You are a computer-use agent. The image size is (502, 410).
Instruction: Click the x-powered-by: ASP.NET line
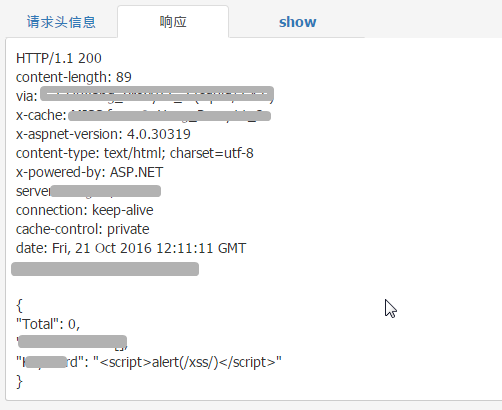click(89, 172)
